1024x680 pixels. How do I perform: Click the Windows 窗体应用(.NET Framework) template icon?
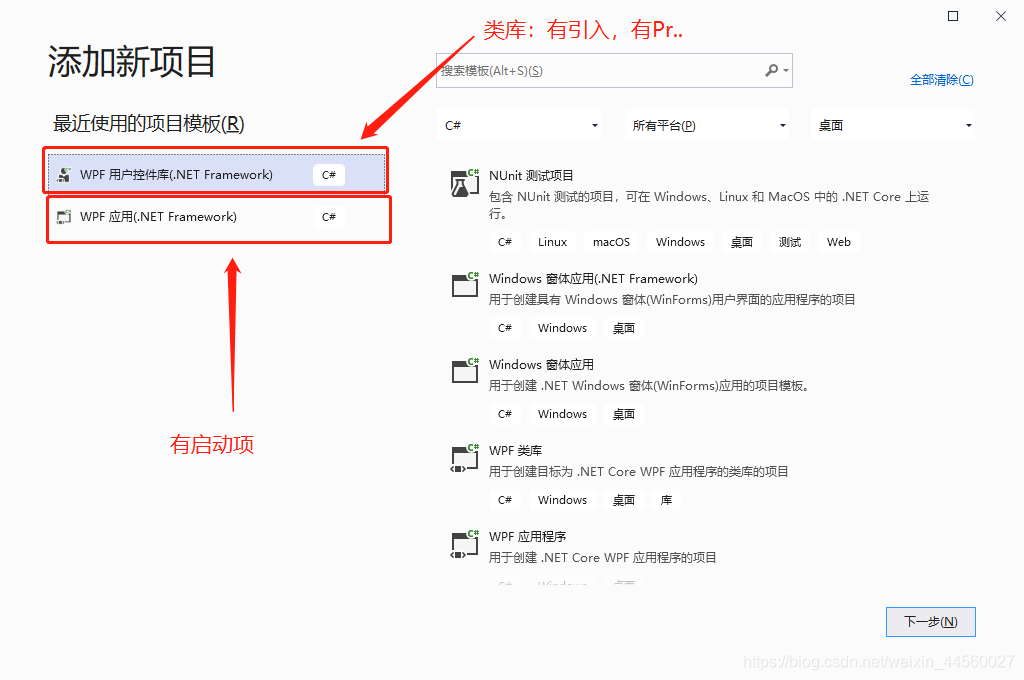[465, 285]
